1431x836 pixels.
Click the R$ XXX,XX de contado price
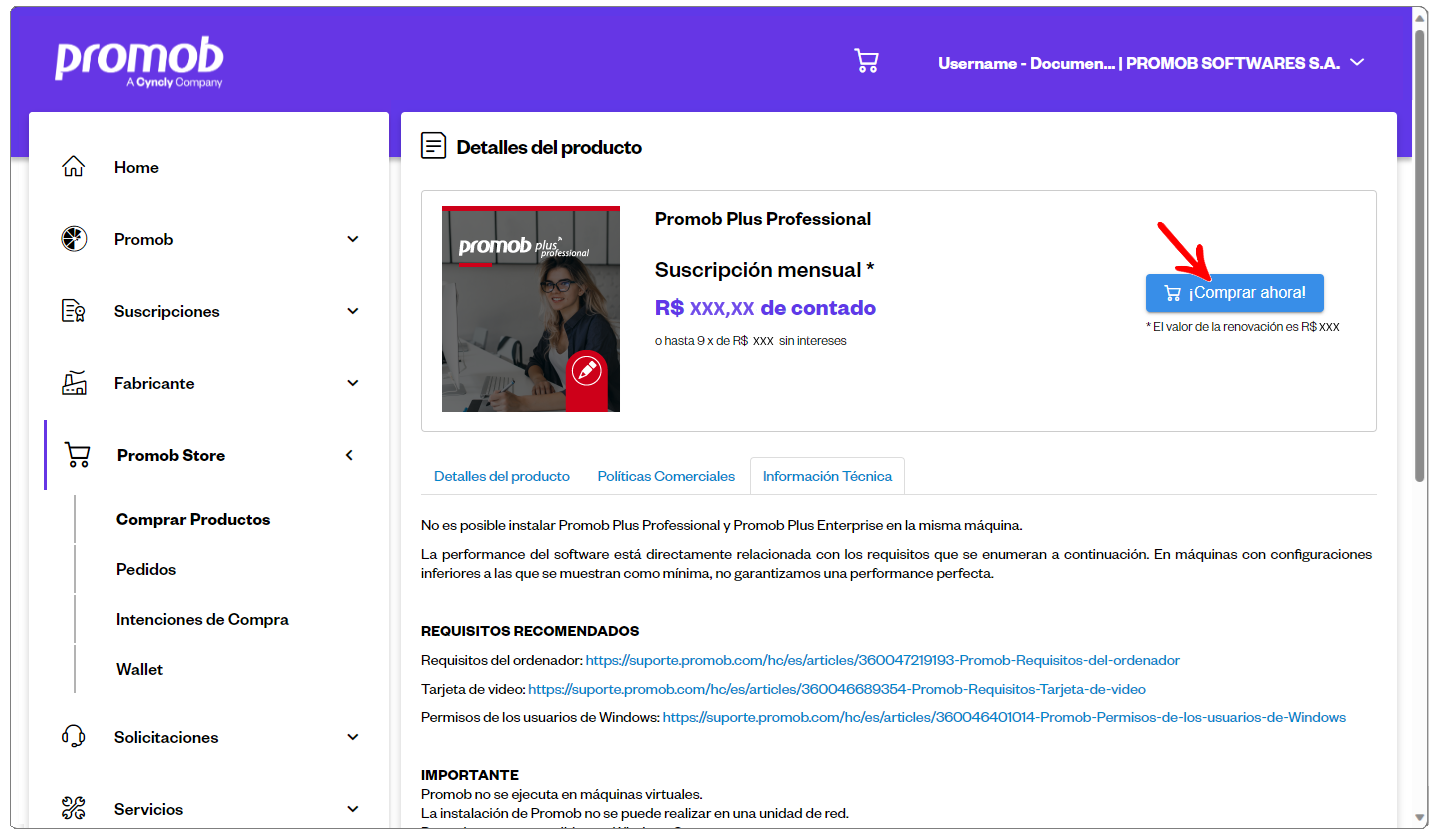click(765, 308)
